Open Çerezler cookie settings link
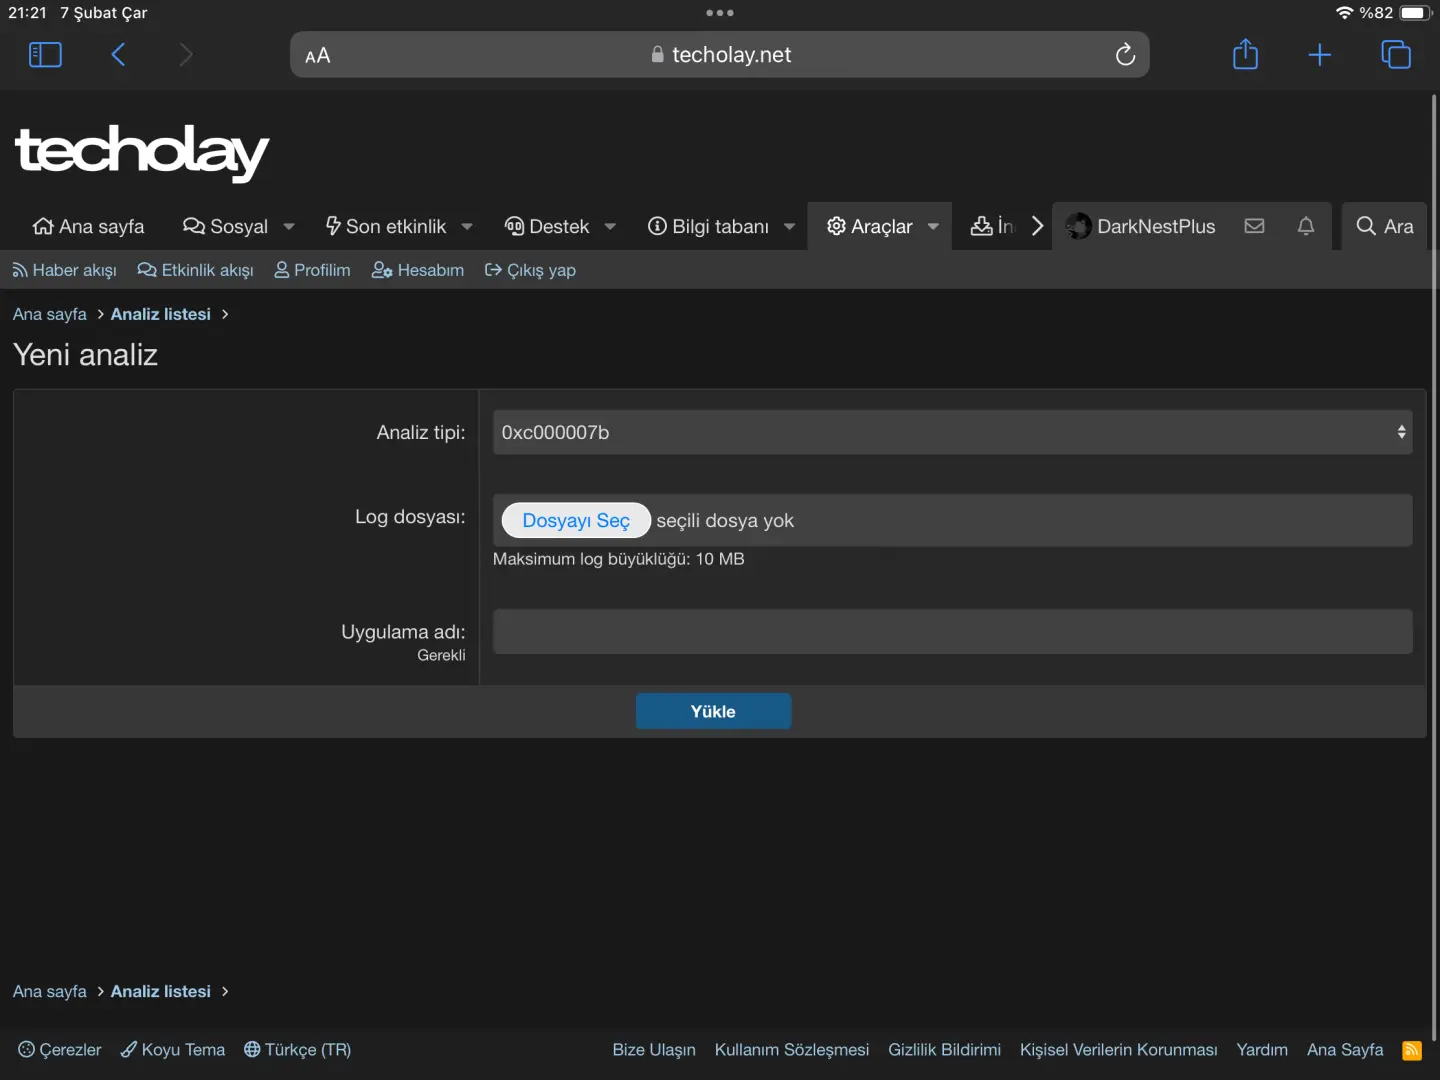This screenshot has width=1440, height=1080. click(x=60, y=1050)
